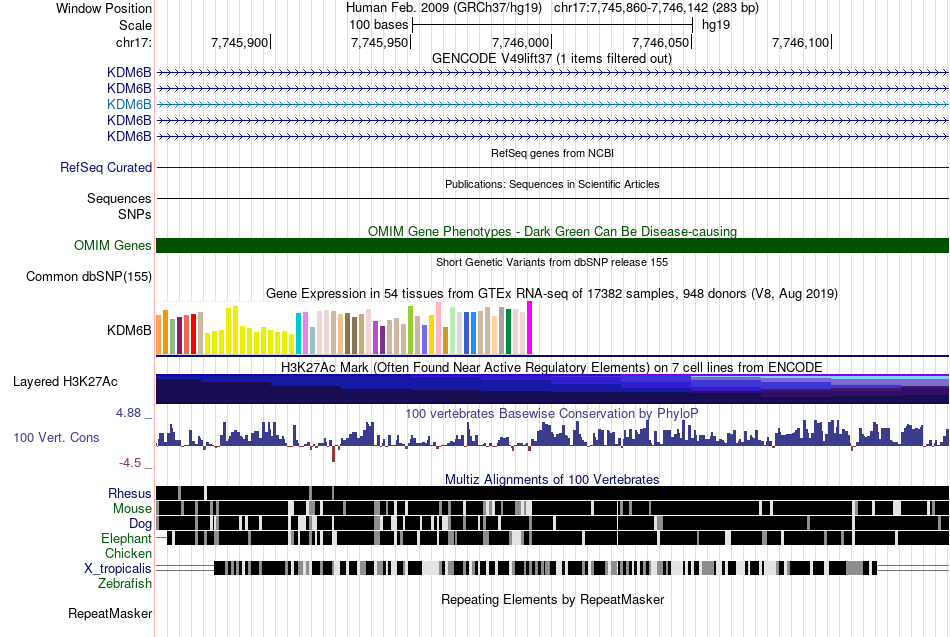Click the 4.88 conservation axis maximum
Image resolution: width=950 pixels, height=637 pixels.
pos(128,413)
